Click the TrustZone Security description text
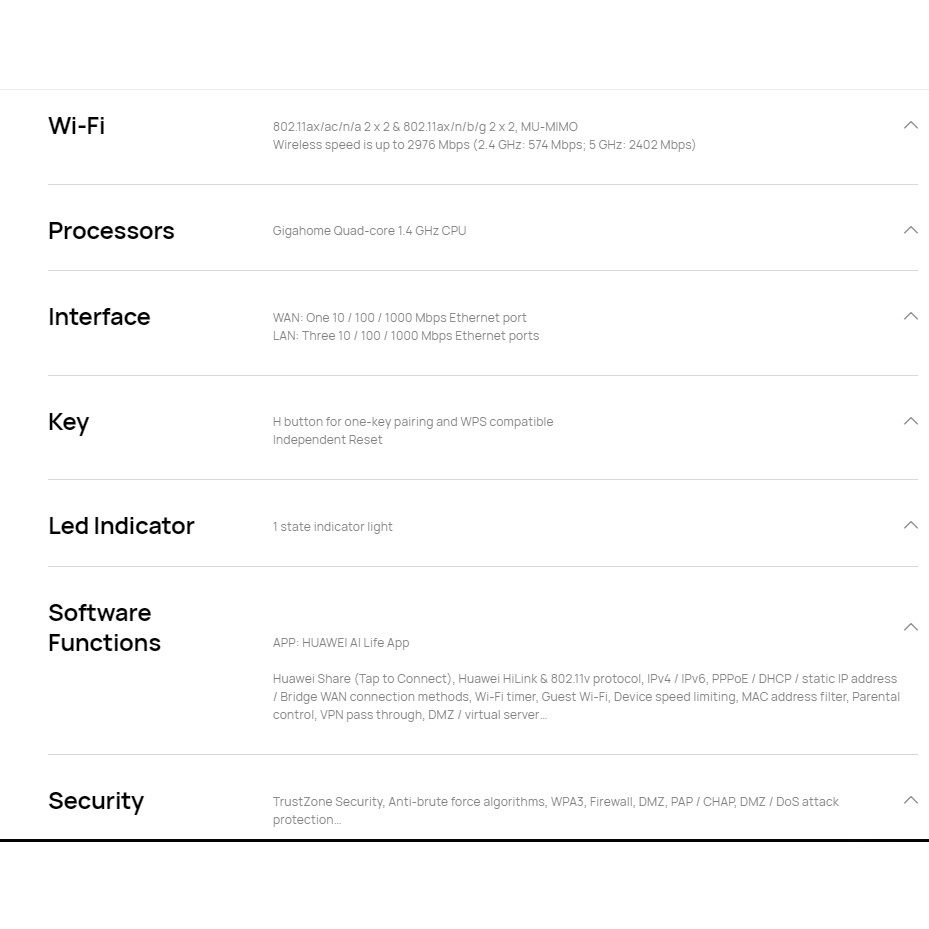Screen dimensions: 929x929 (555, 802)
